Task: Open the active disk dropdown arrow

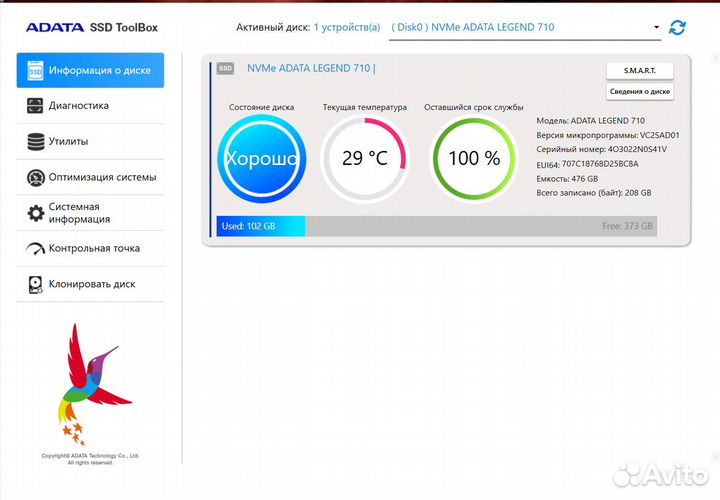Action: [656, 28]
